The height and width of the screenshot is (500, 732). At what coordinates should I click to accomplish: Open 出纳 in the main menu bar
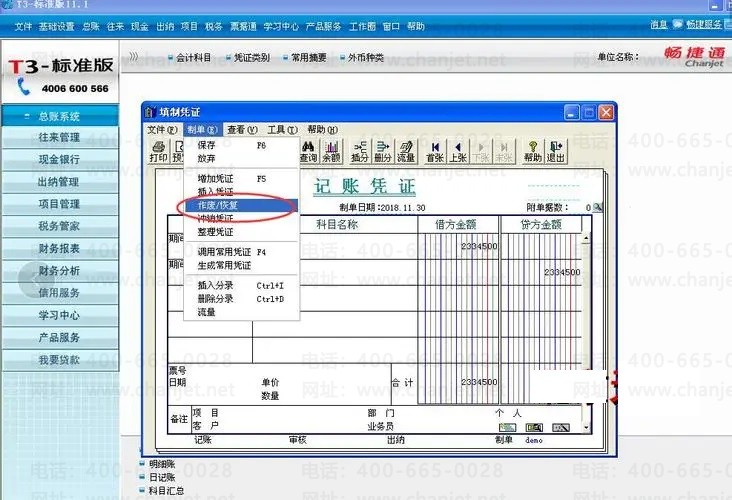pos(165,27)
